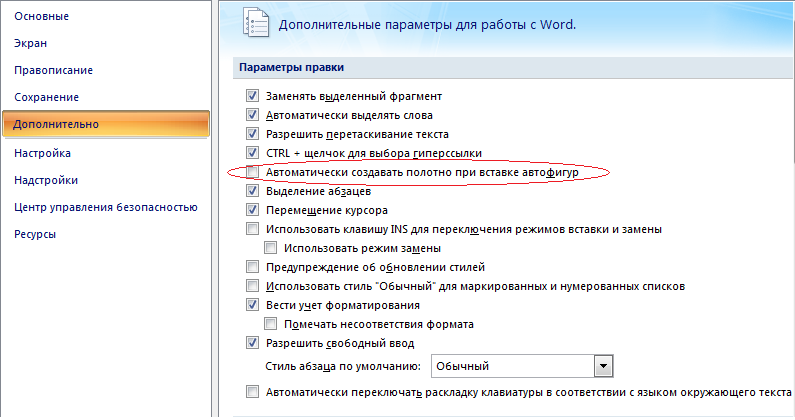Open the Настройка category
The width and height of the screenshot is (795, 420).
tap(42, 153)
